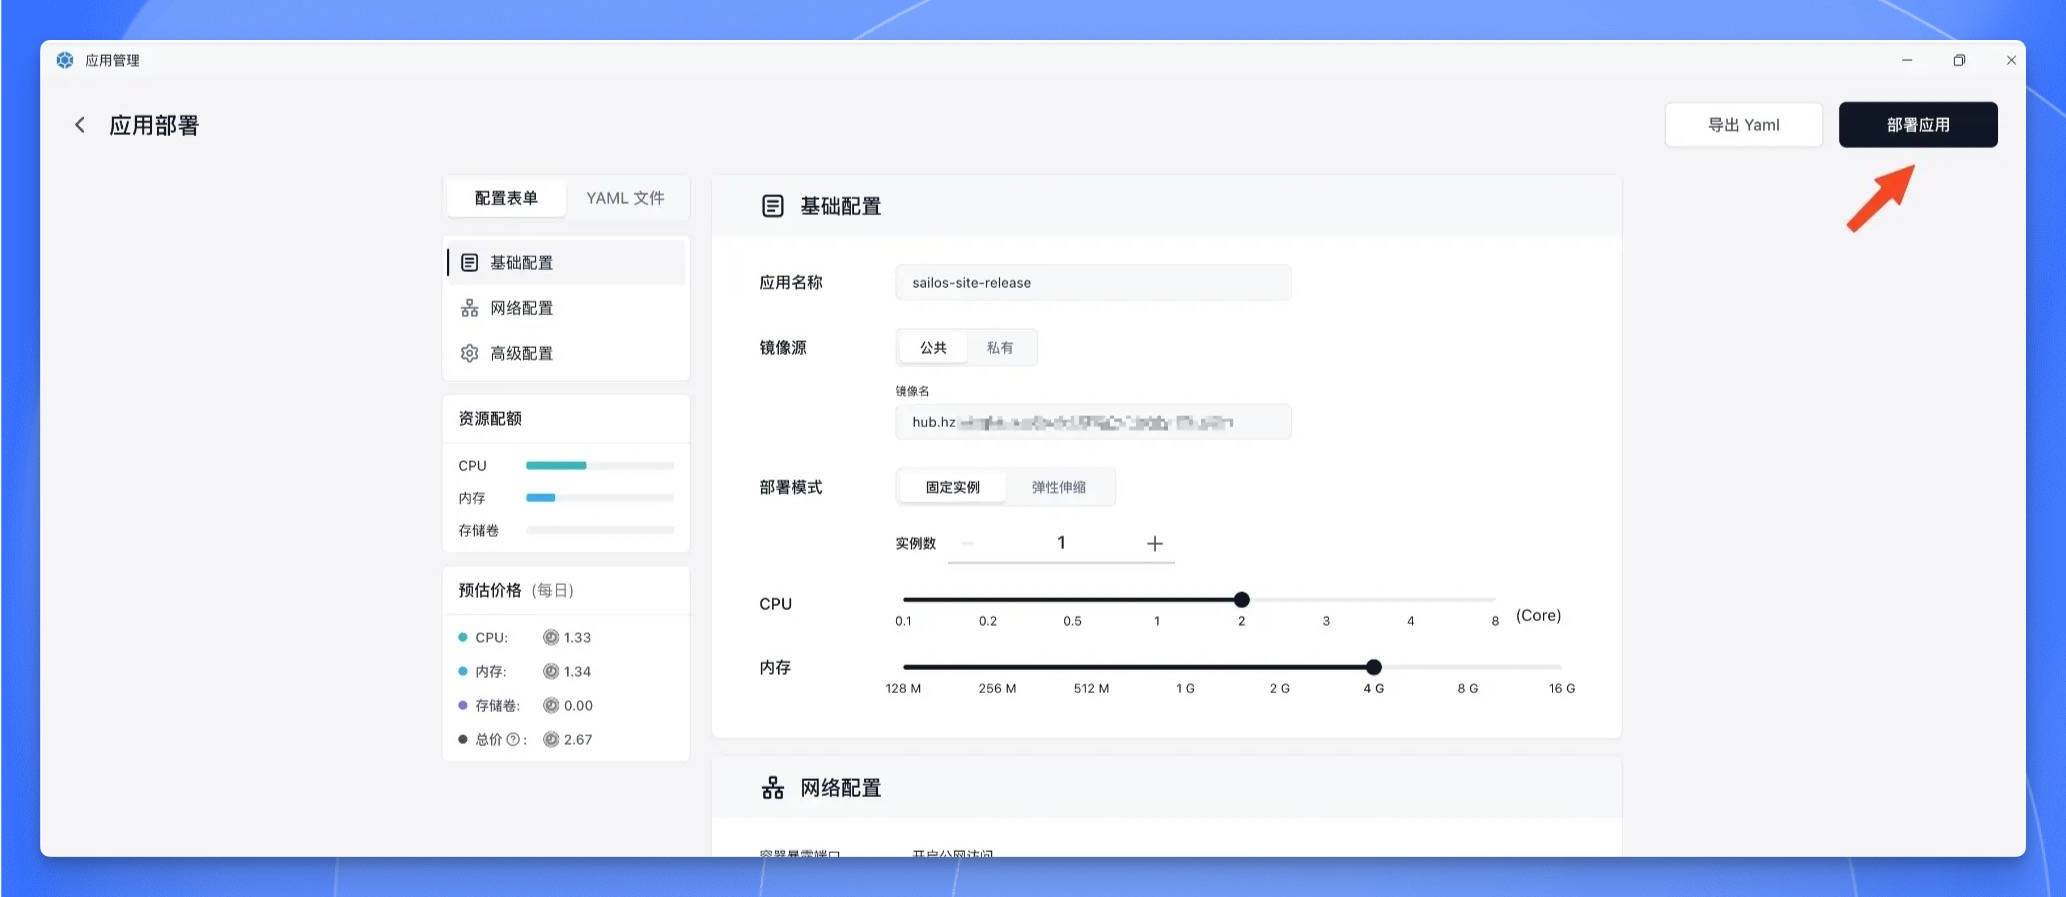Click the CPU quota usage bar
Viewport: 2066px width, 897px height.
600,466
